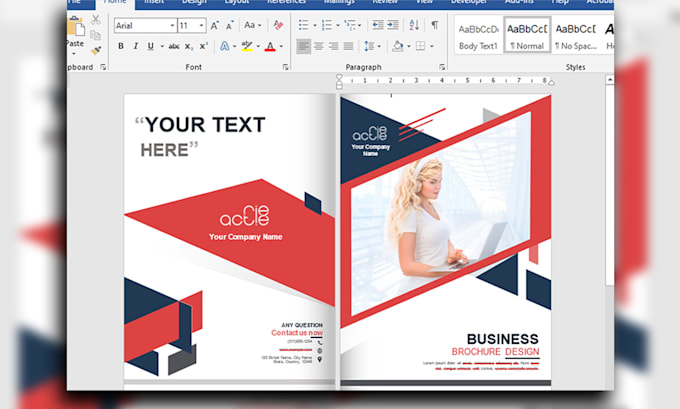Switch to the Design ribbon tab
680x409 pixels.
[x=194, y=2]
